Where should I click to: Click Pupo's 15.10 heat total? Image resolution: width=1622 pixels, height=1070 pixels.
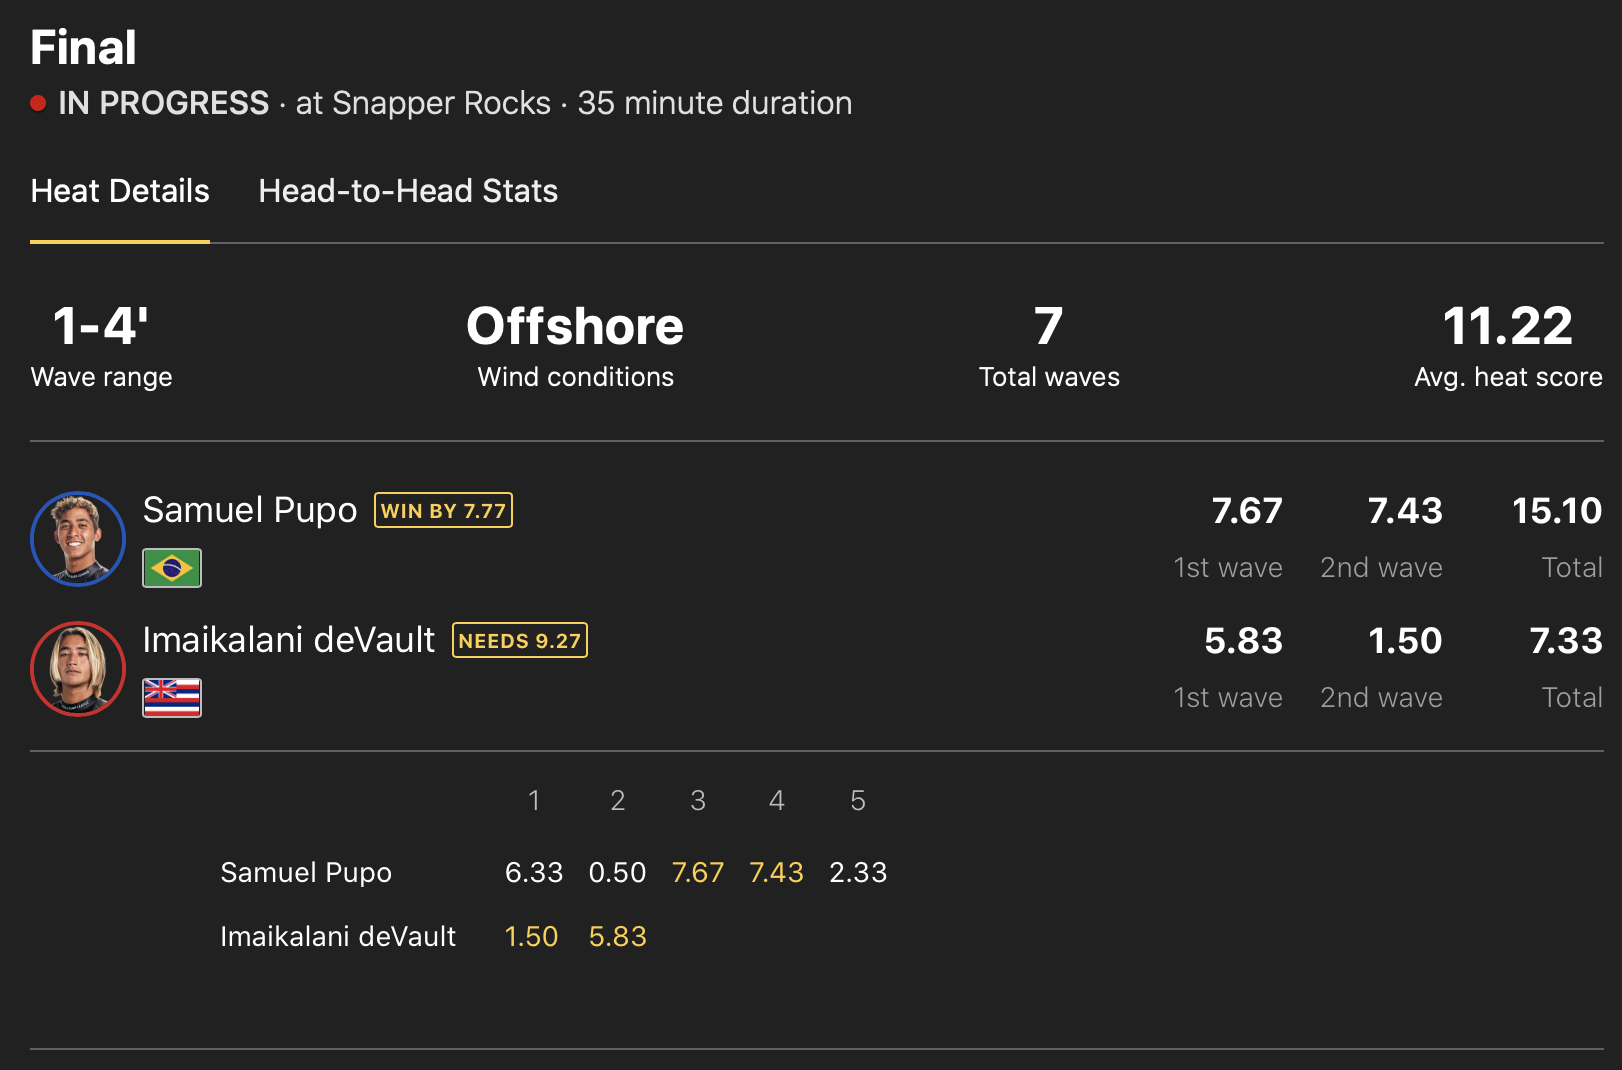click(1556, 511)
